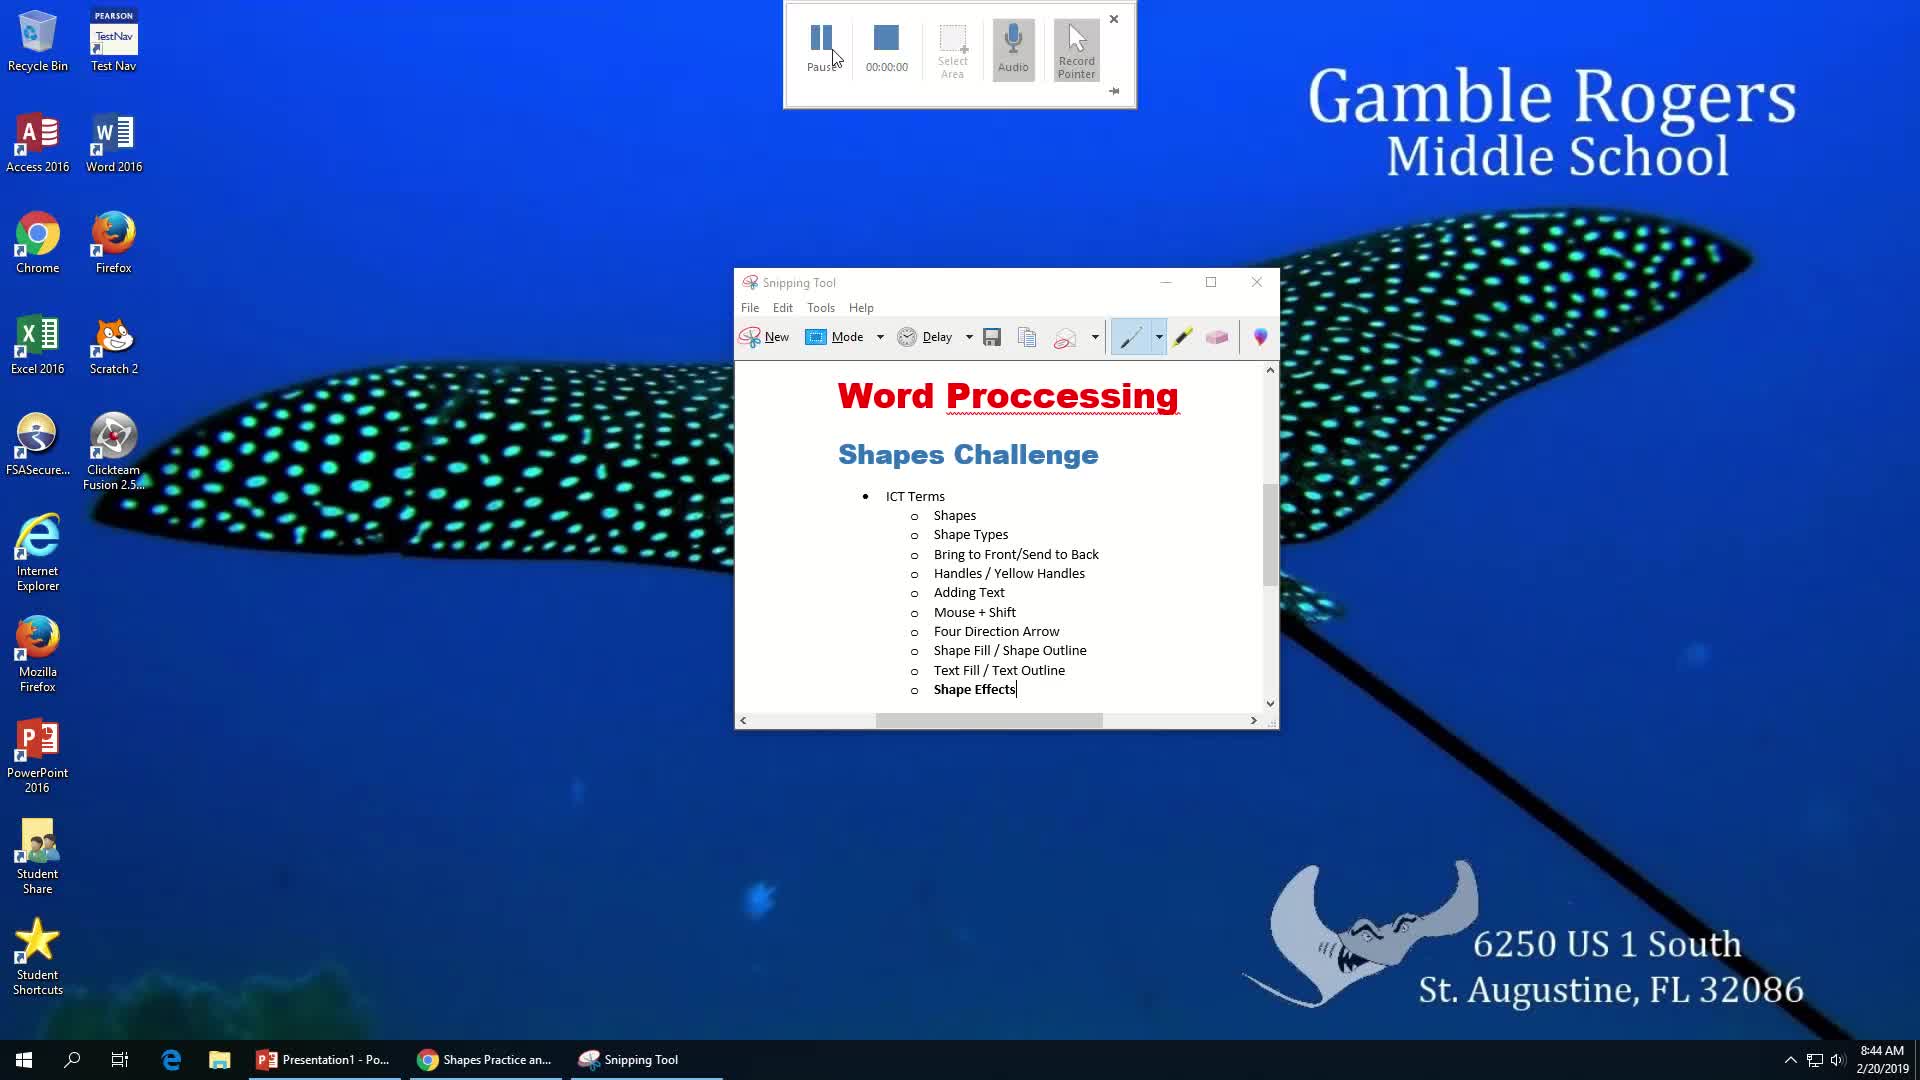The height and width of the screenshot is (1080, 1920).
Task: Select Student Share desktop folder
Action: tap(37, 856)
